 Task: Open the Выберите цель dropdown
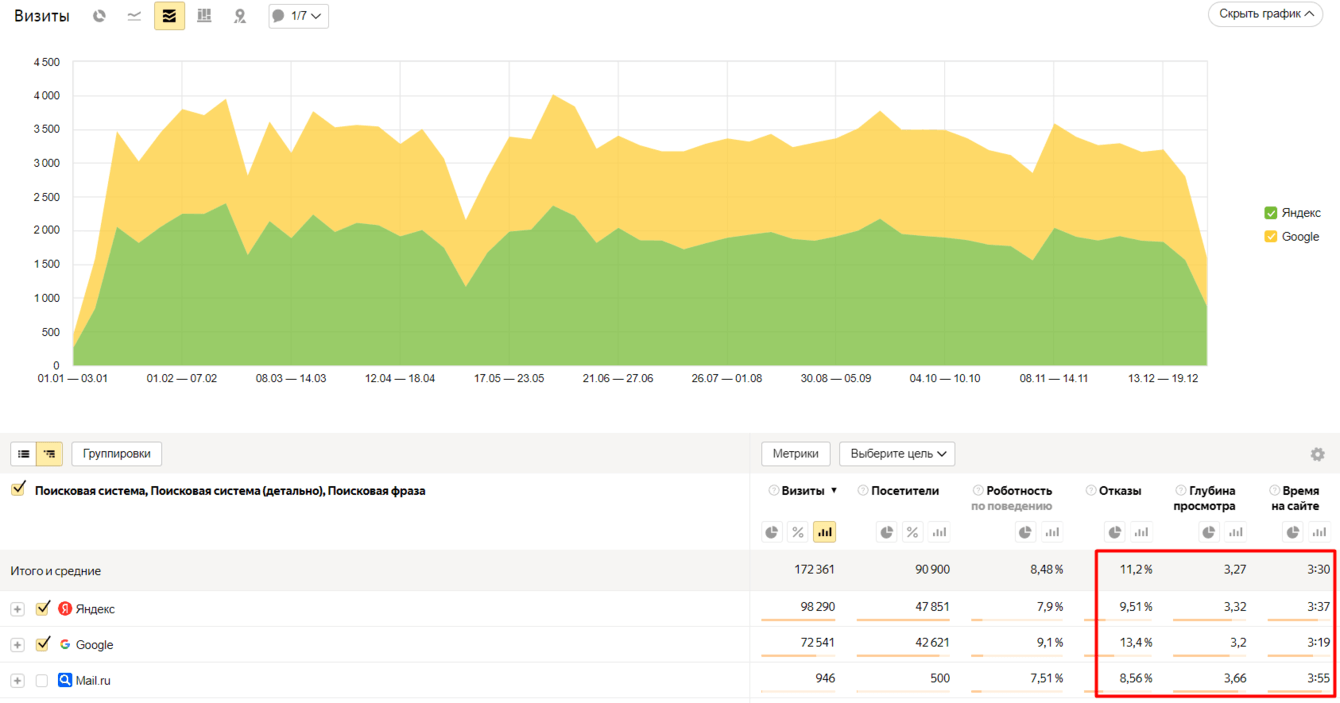(897, 454)
